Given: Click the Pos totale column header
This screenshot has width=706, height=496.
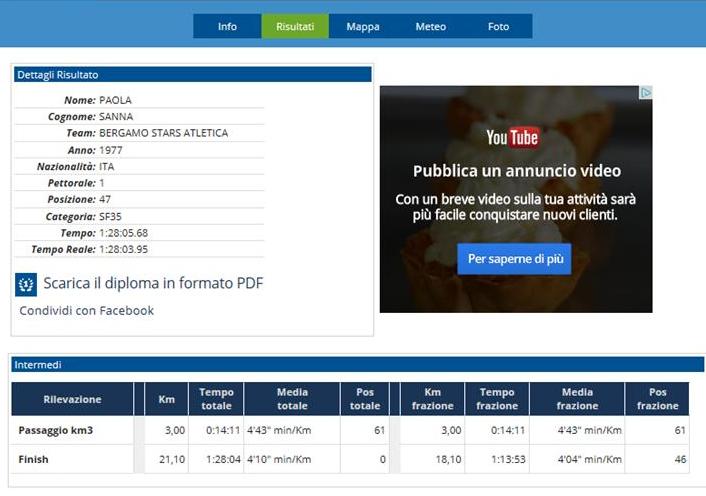Looking at the screenshot, I should click(x=365, y=399).
